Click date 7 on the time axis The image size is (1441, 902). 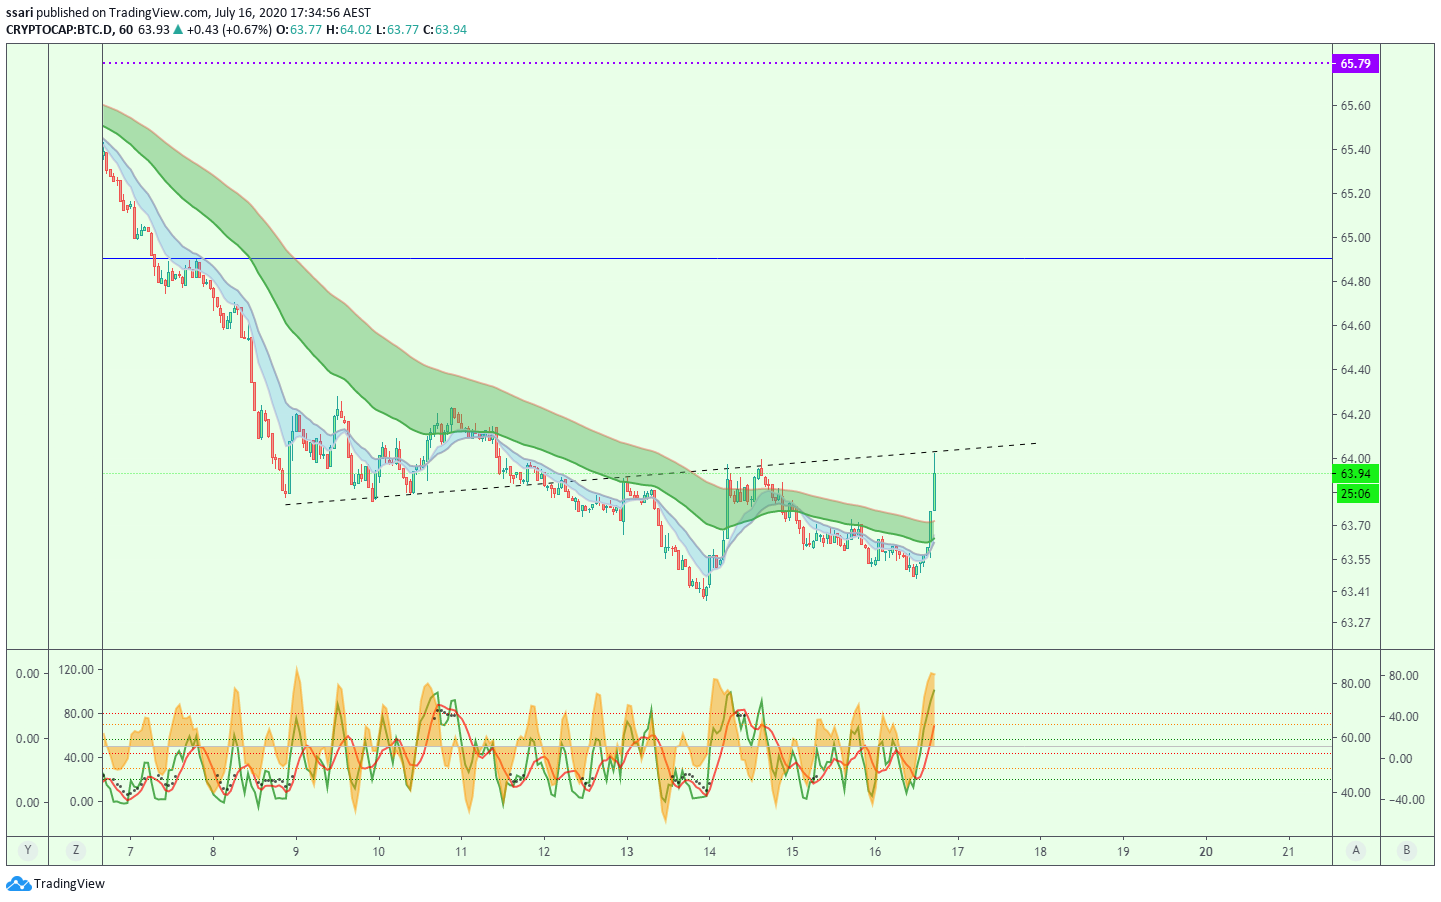[x=130, y=852]
